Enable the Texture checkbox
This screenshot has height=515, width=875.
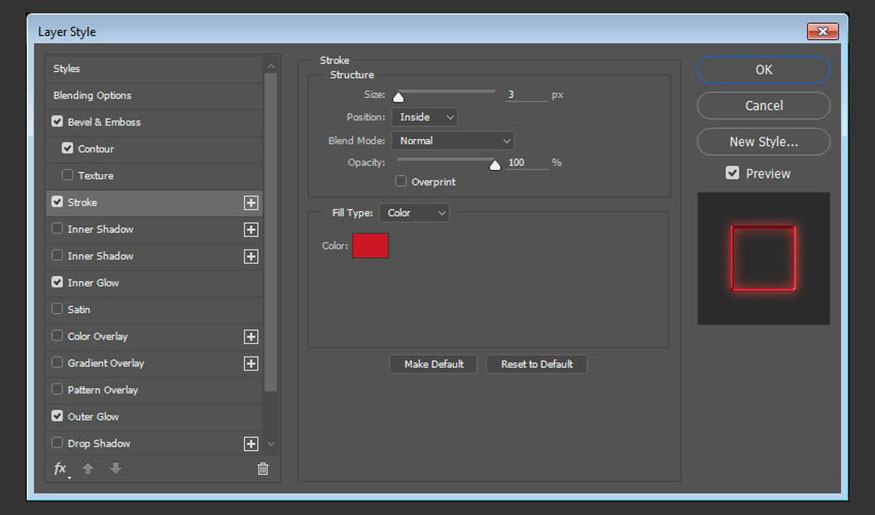click(x=68, y=175)
